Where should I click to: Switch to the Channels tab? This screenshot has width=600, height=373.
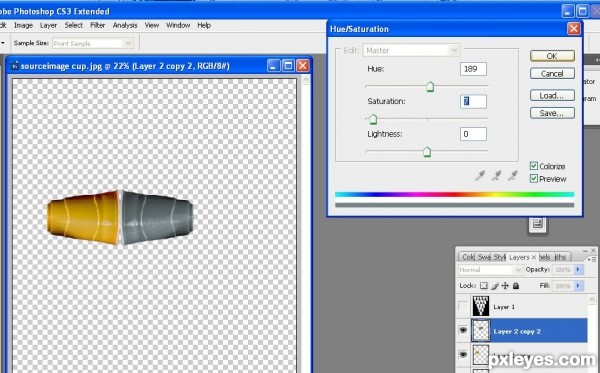(545, 257)
